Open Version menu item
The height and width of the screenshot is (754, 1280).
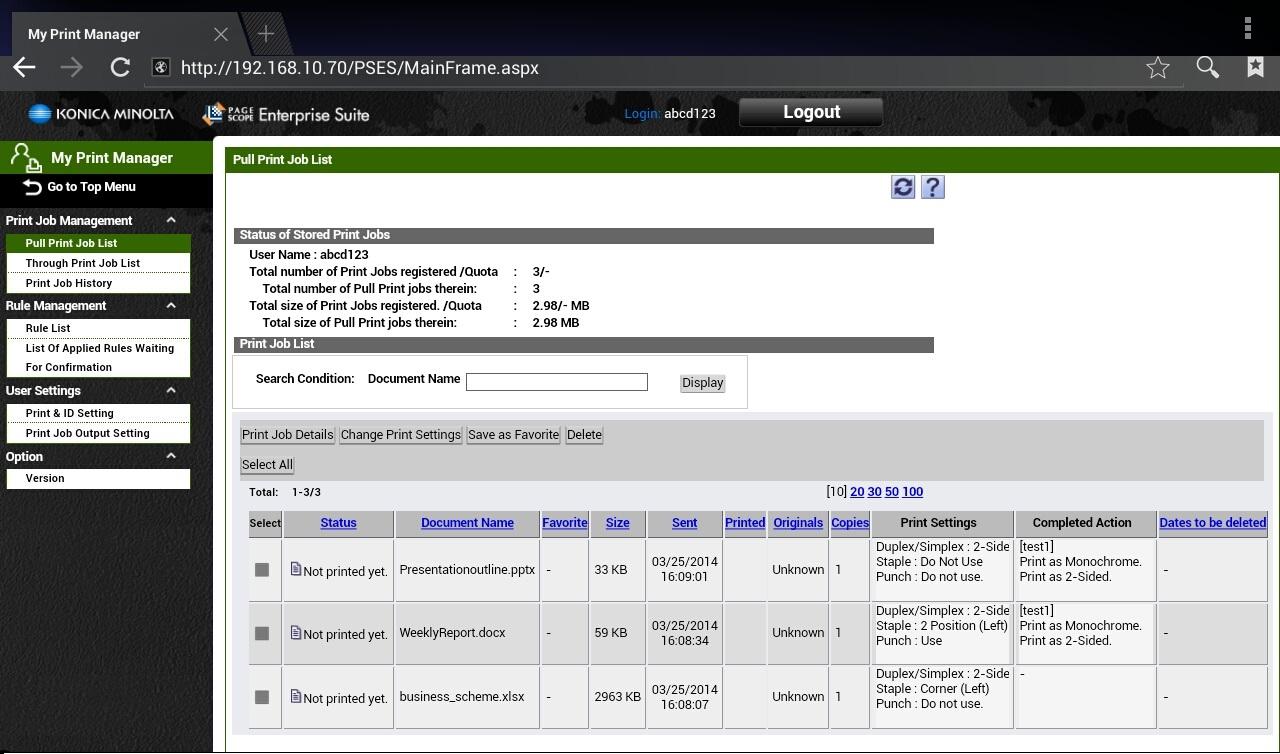pos(98,478)
